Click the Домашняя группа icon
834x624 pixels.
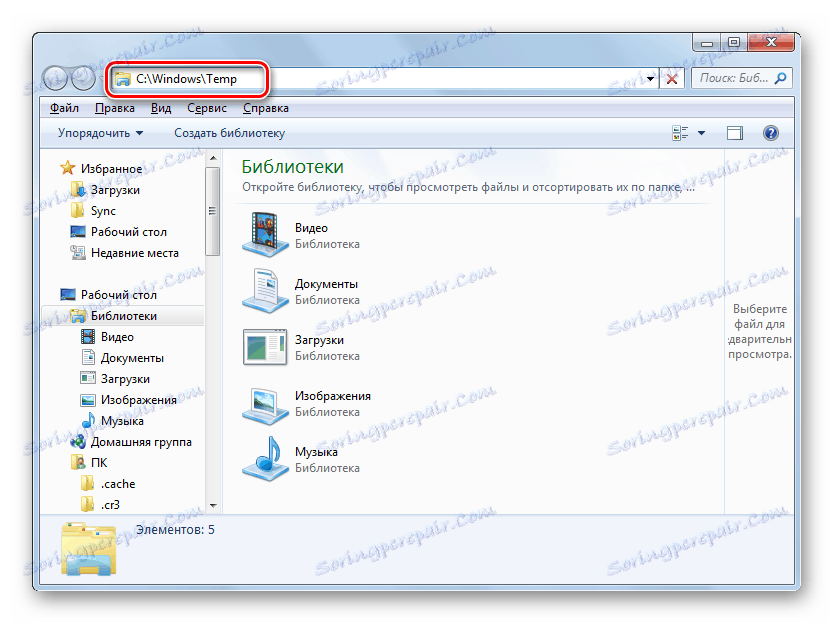(x=78, y=442)
